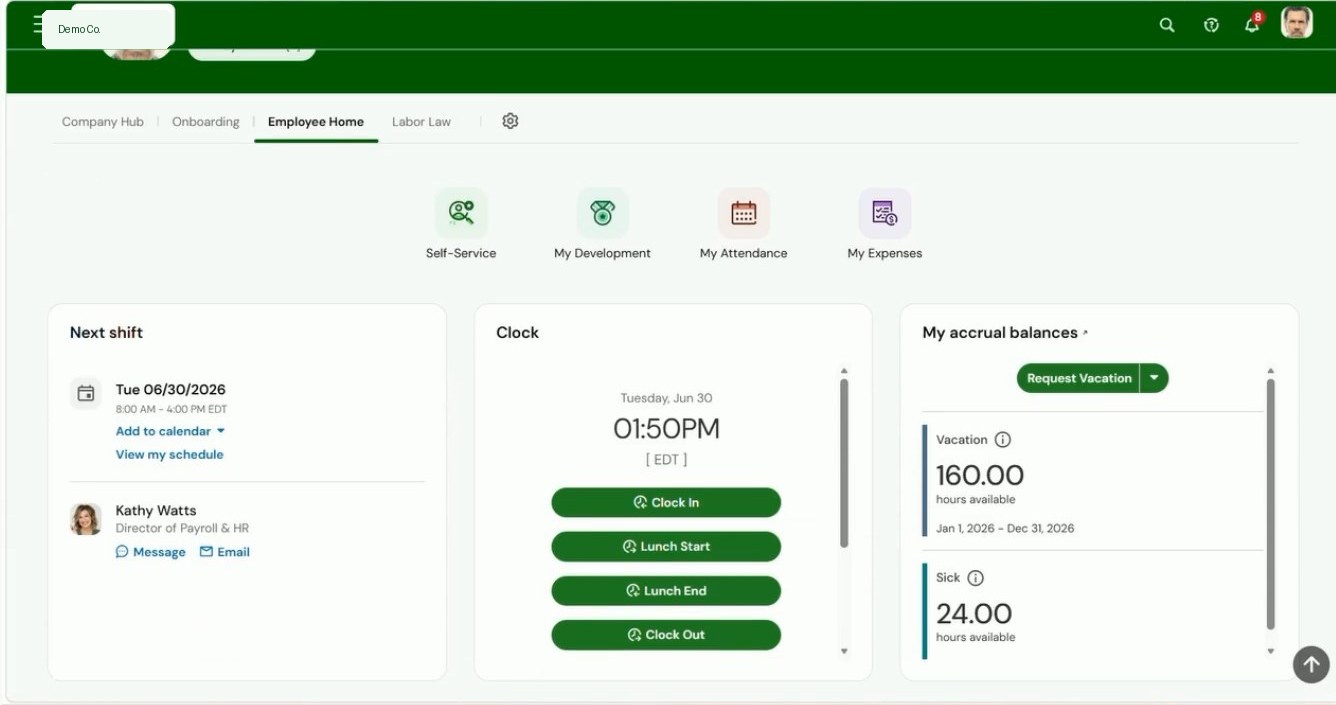Screen dimensions: 1336x705
Task: Click the Clock In button
Action: [666, 503]
